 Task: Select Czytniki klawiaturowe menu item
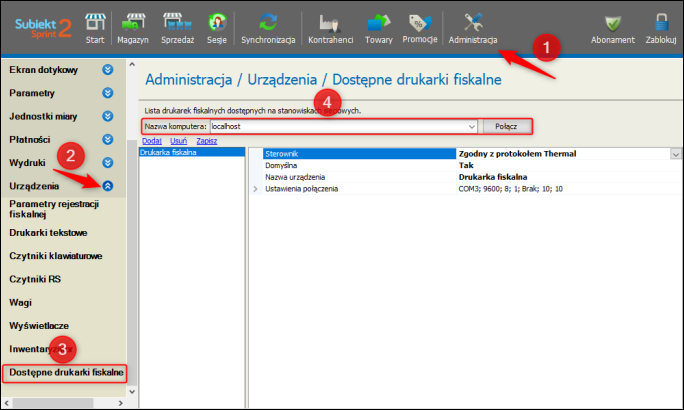coord(56,256)
